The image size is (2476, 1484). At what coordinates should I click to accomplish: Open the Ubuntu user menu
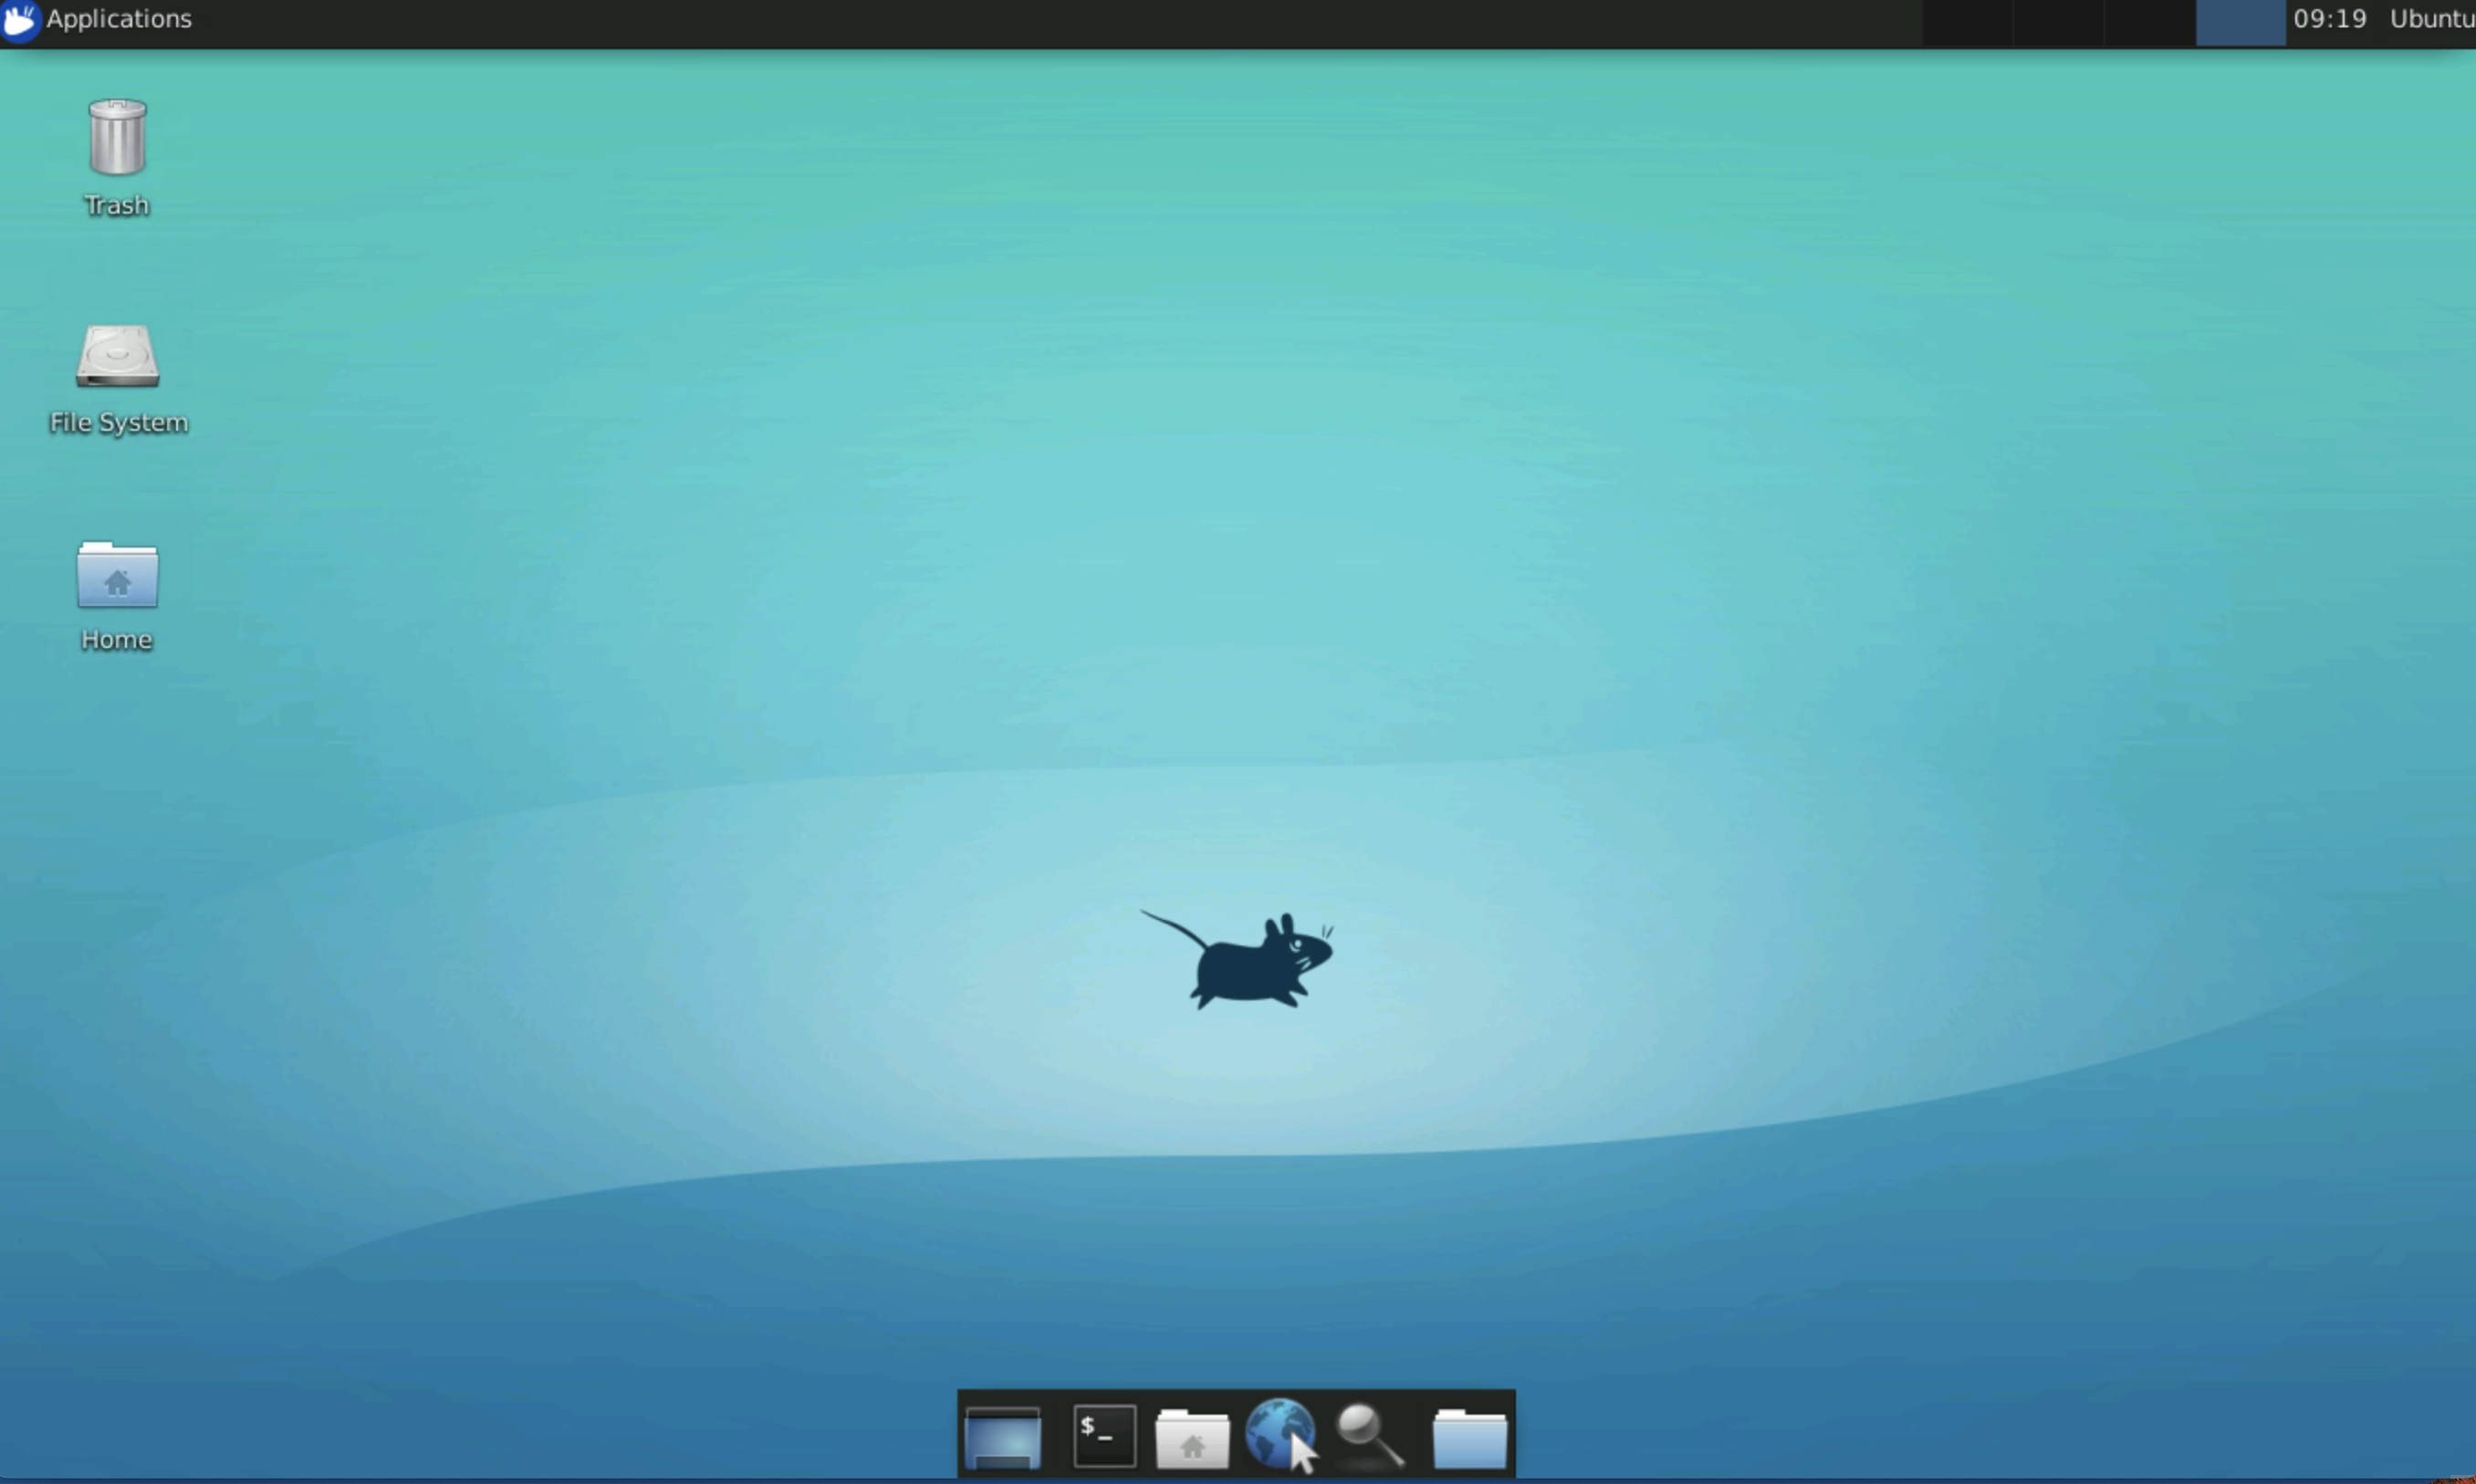click(2432, 19)
